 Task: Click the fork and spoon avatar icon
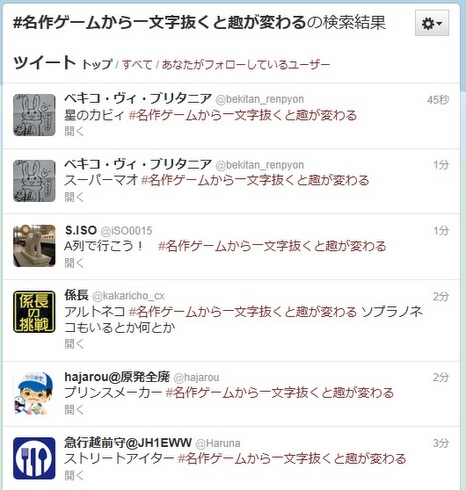[34, 458]
